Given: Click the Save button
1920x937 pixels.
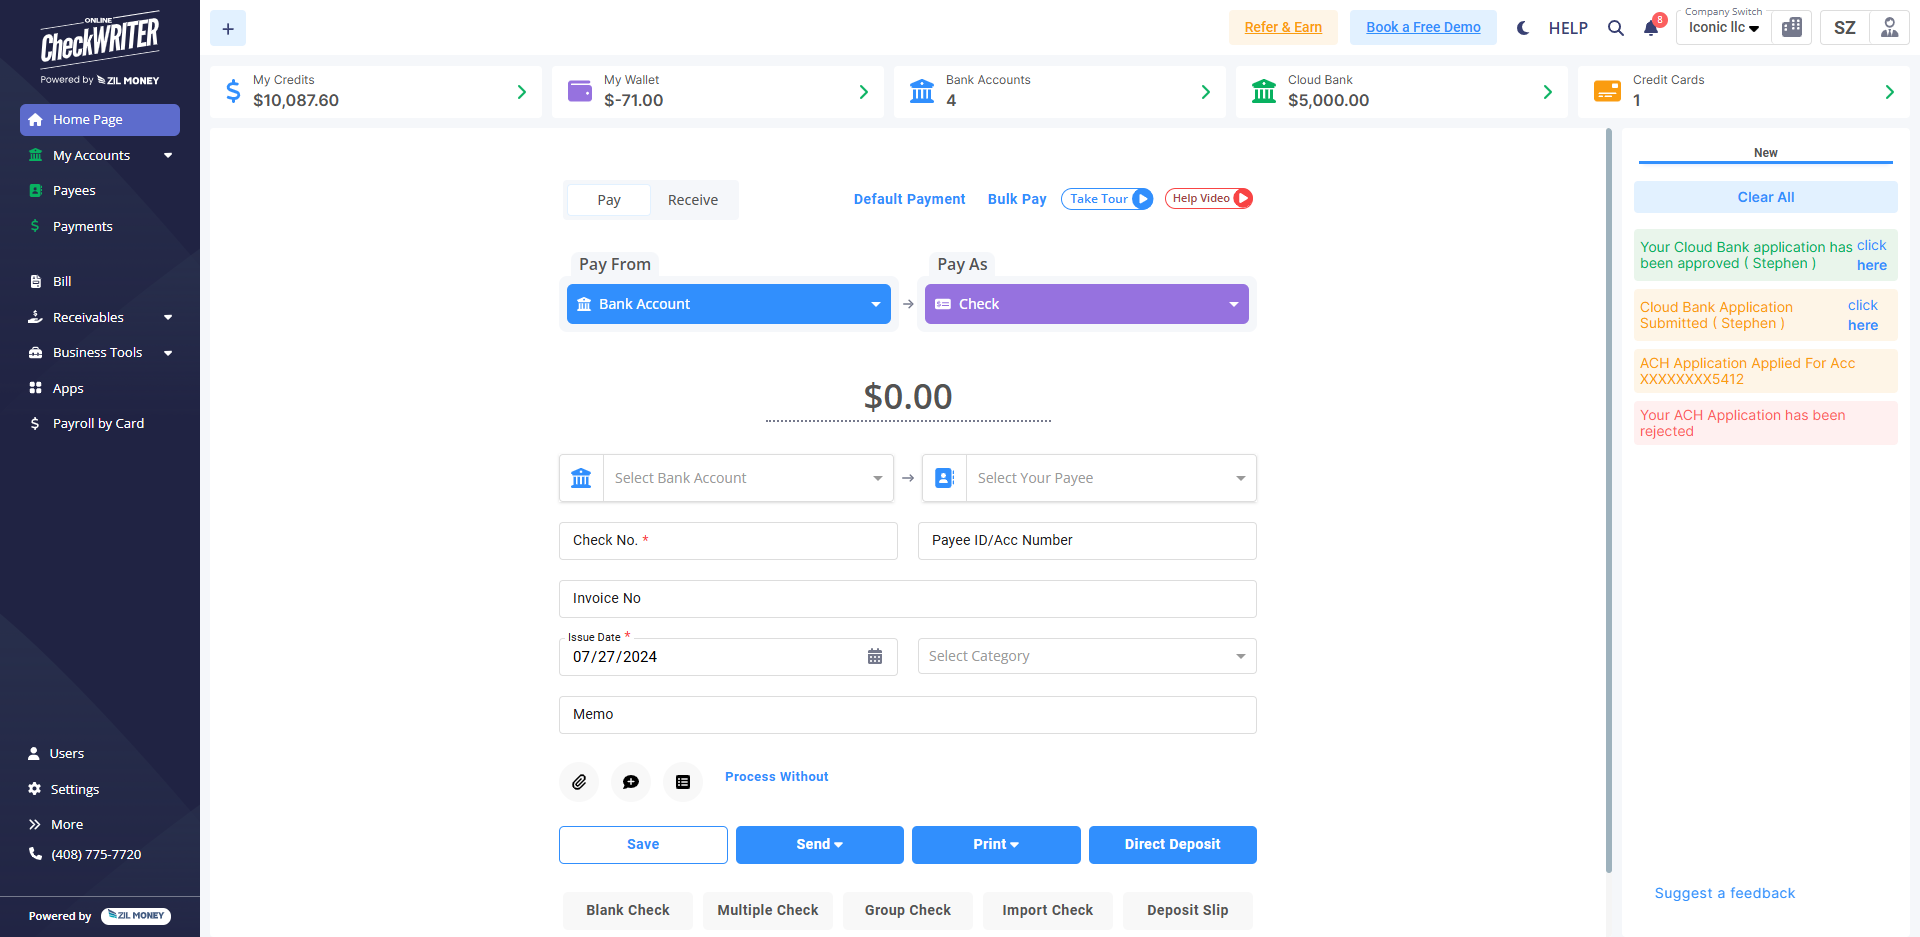Looking at the screenshot, I should click(x=643, y=845).
